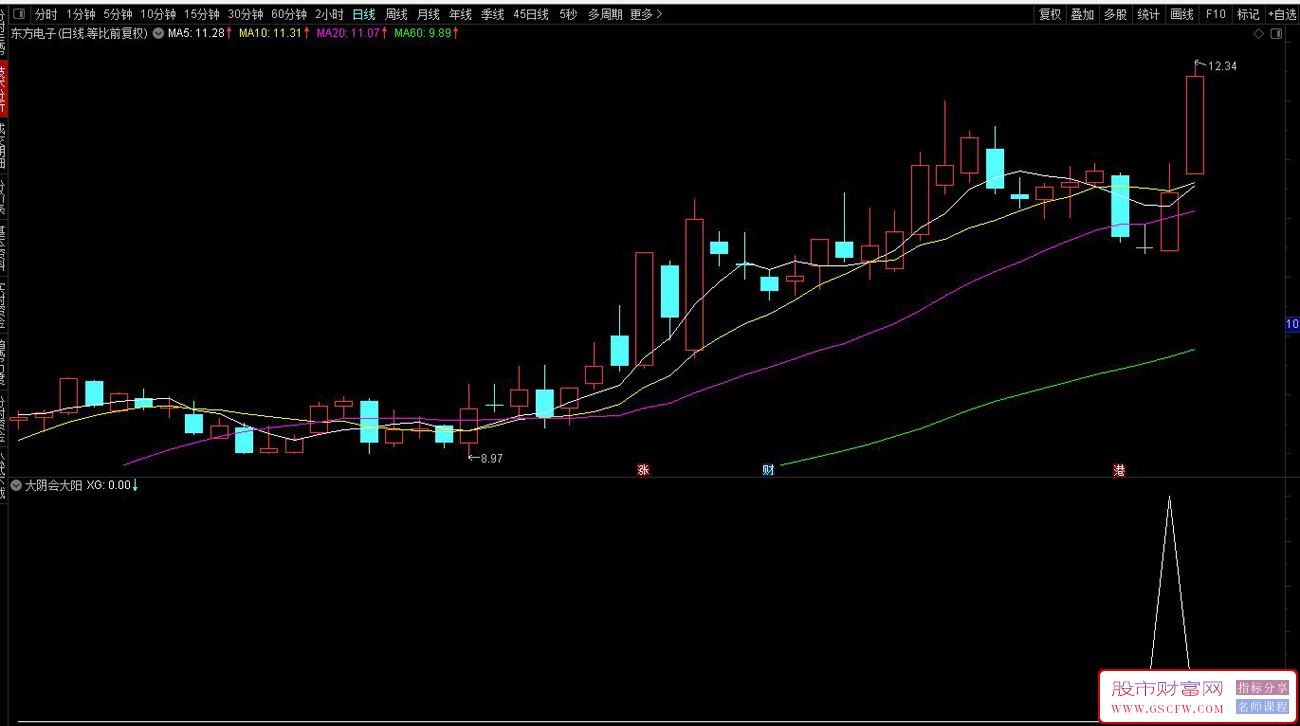Switch to 2小时 period
This screenshot has width=1300, height=726.
329,14
